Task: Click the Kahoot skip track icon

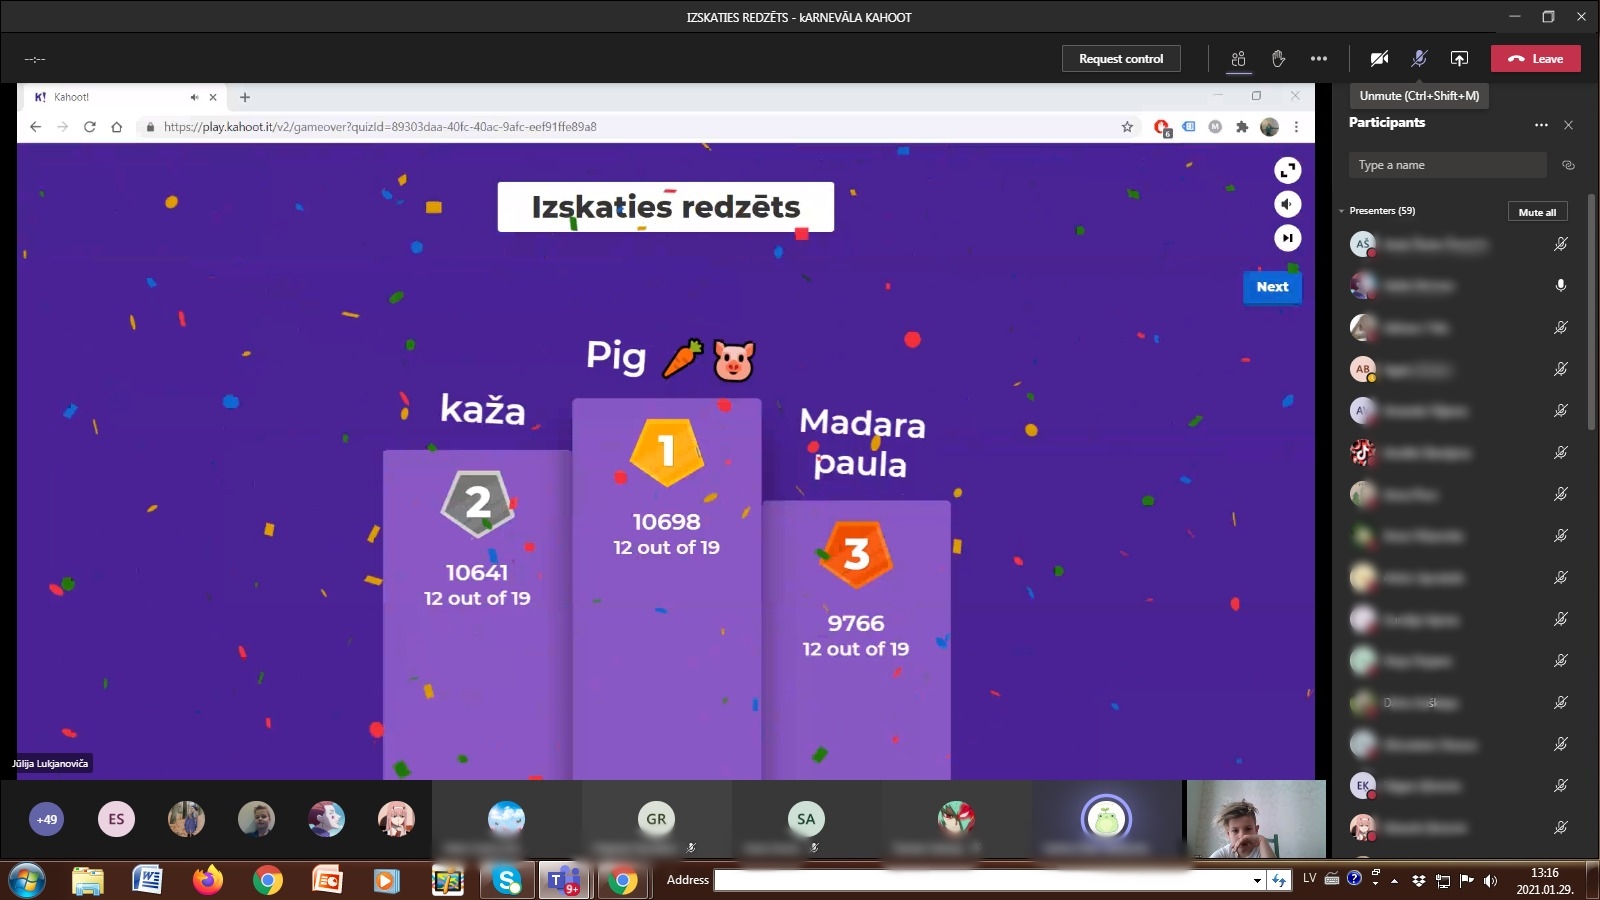Action: tap(1287, 238)
